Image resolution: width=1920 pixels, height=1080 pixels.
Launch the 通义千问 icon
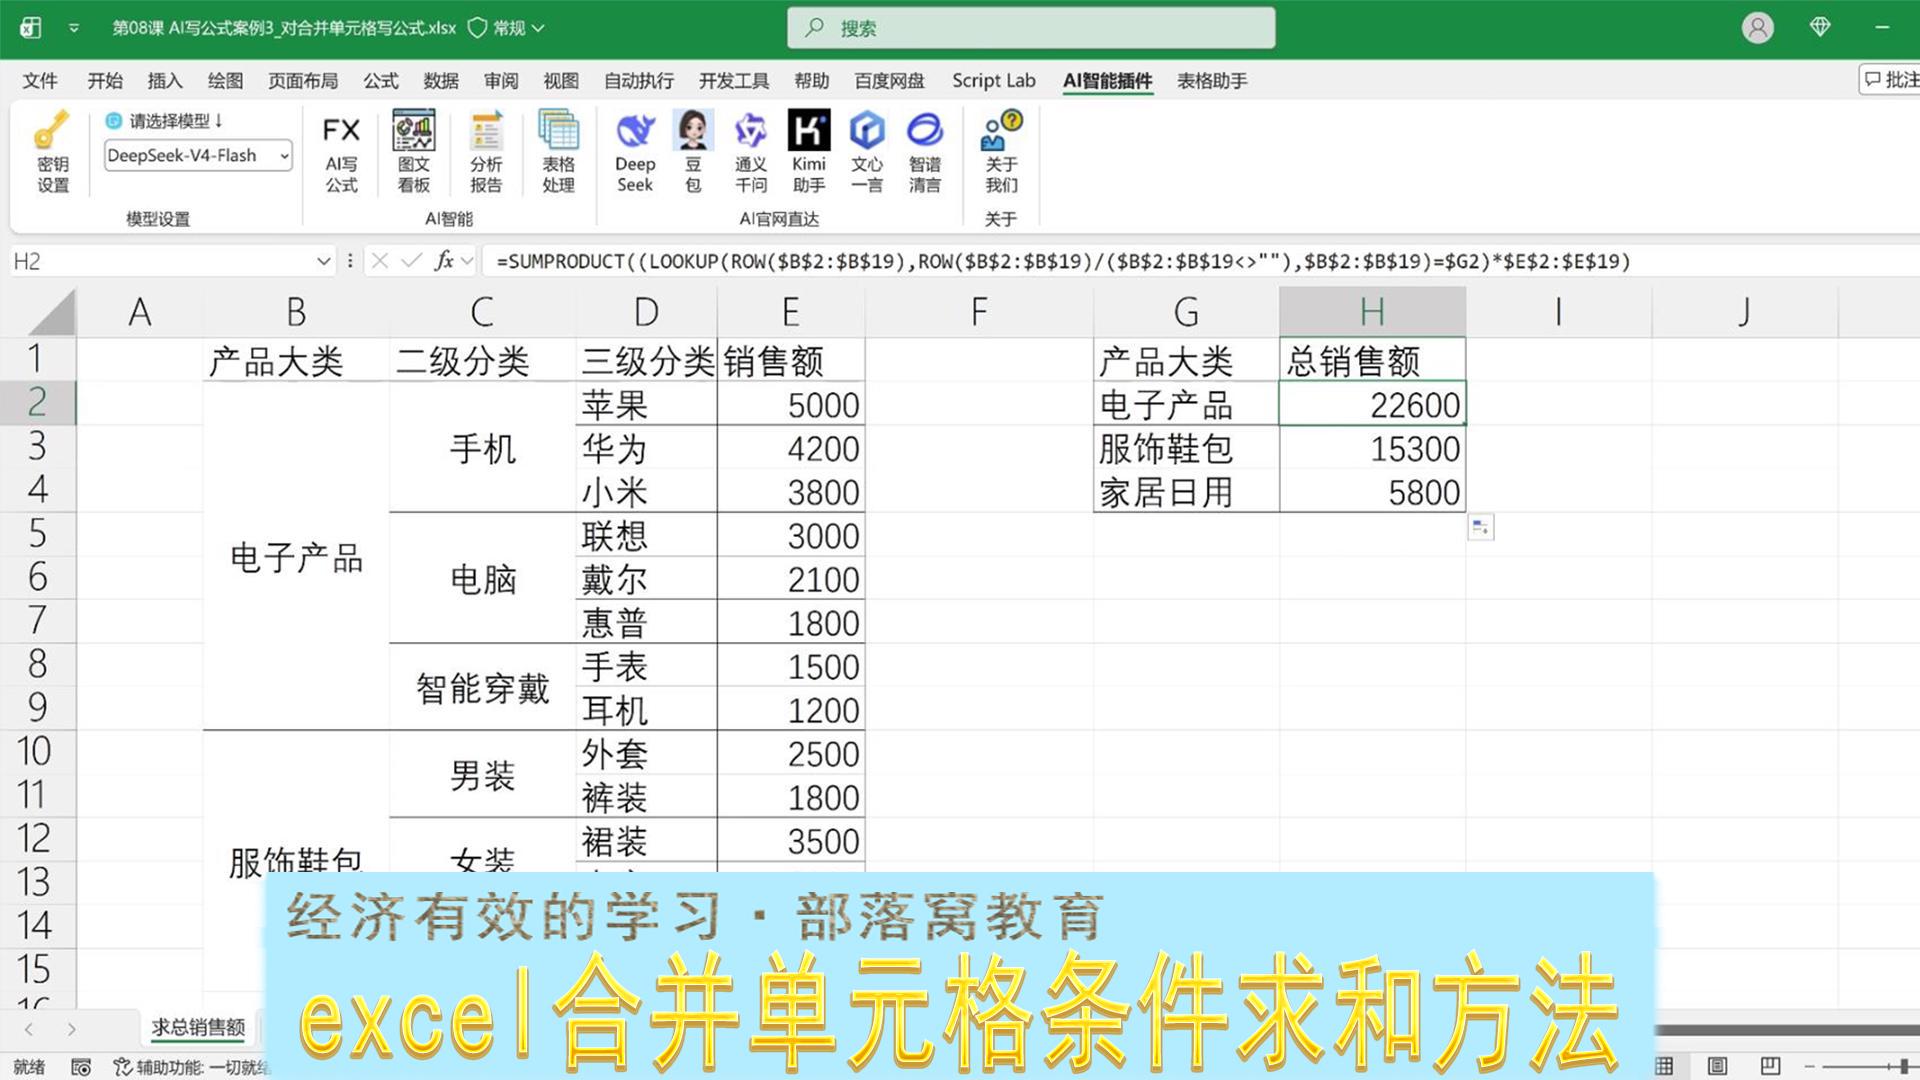(750, 152)
